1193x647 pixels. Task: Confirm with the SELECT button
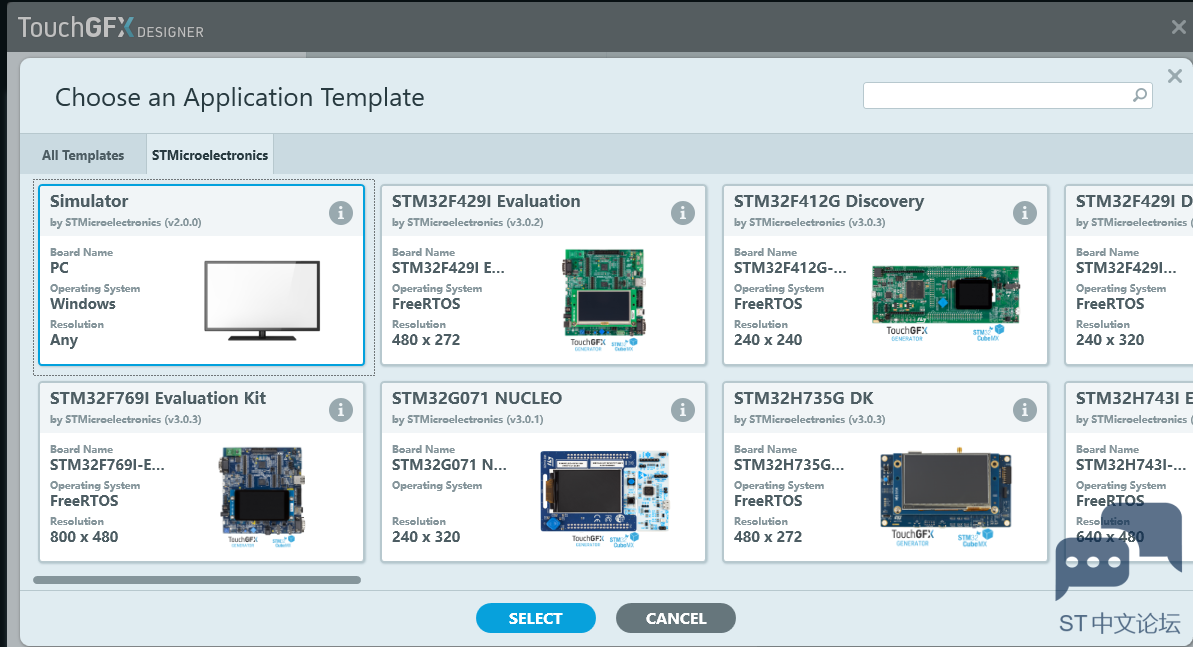pos(536,618)
